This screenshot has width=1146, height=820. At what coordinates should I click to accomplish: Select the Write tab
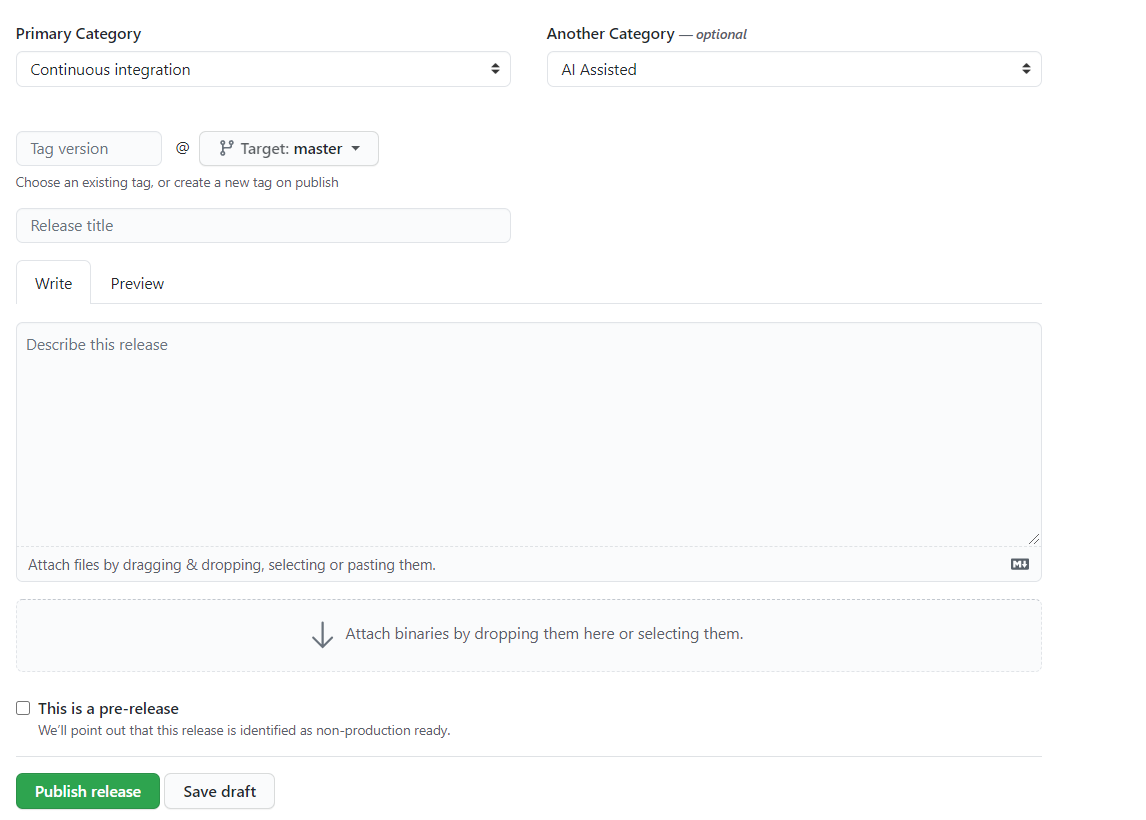coord(54,283)
